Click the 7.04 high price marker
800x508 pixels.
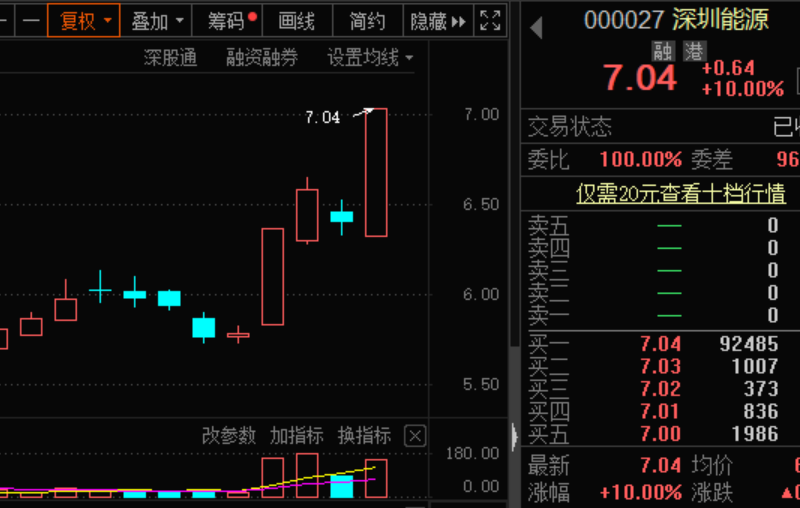[x=322, y=117]
